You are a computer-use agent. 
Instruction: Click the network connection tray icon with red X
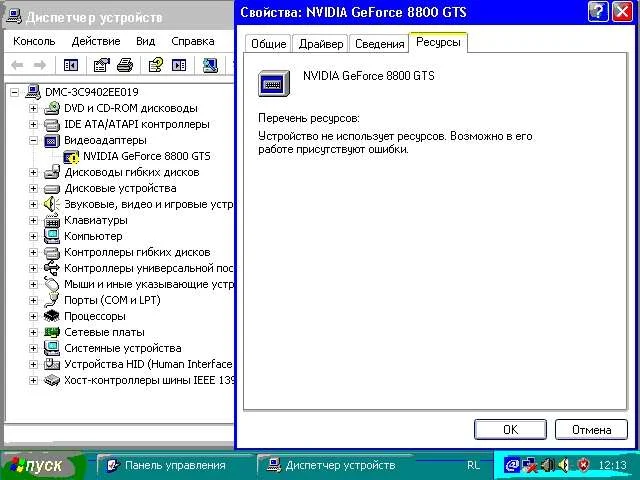point(530,465)
